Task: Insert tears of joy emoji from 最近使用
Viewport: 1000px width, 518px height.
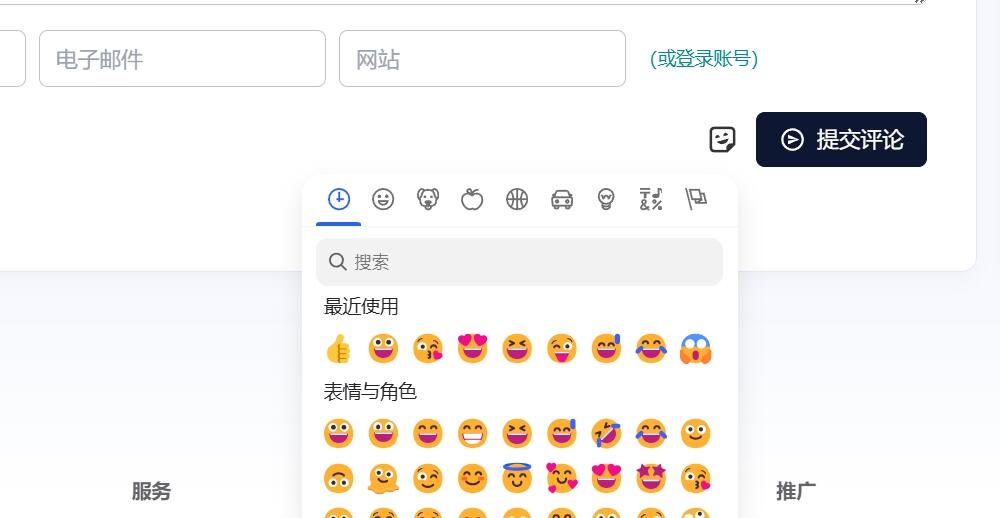Action: [651, 349]
